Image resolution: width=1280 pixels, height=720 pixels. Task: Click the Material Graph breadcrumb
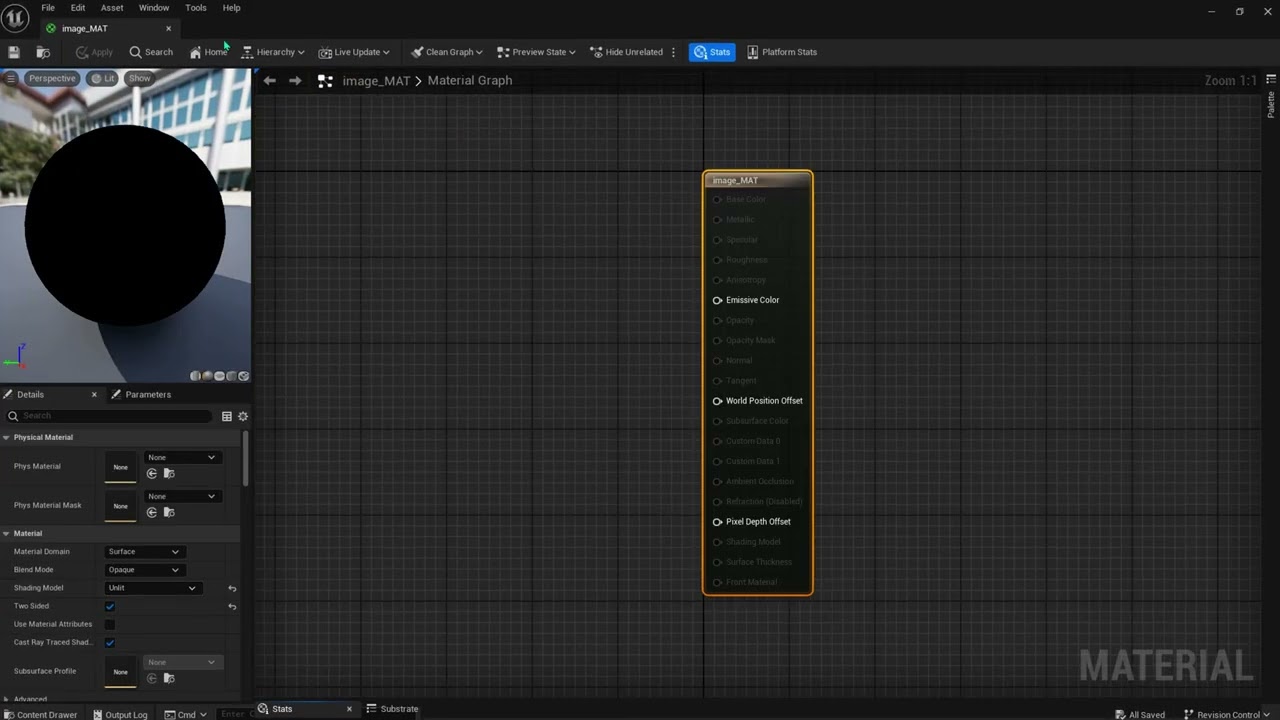[x=470, y=81]
